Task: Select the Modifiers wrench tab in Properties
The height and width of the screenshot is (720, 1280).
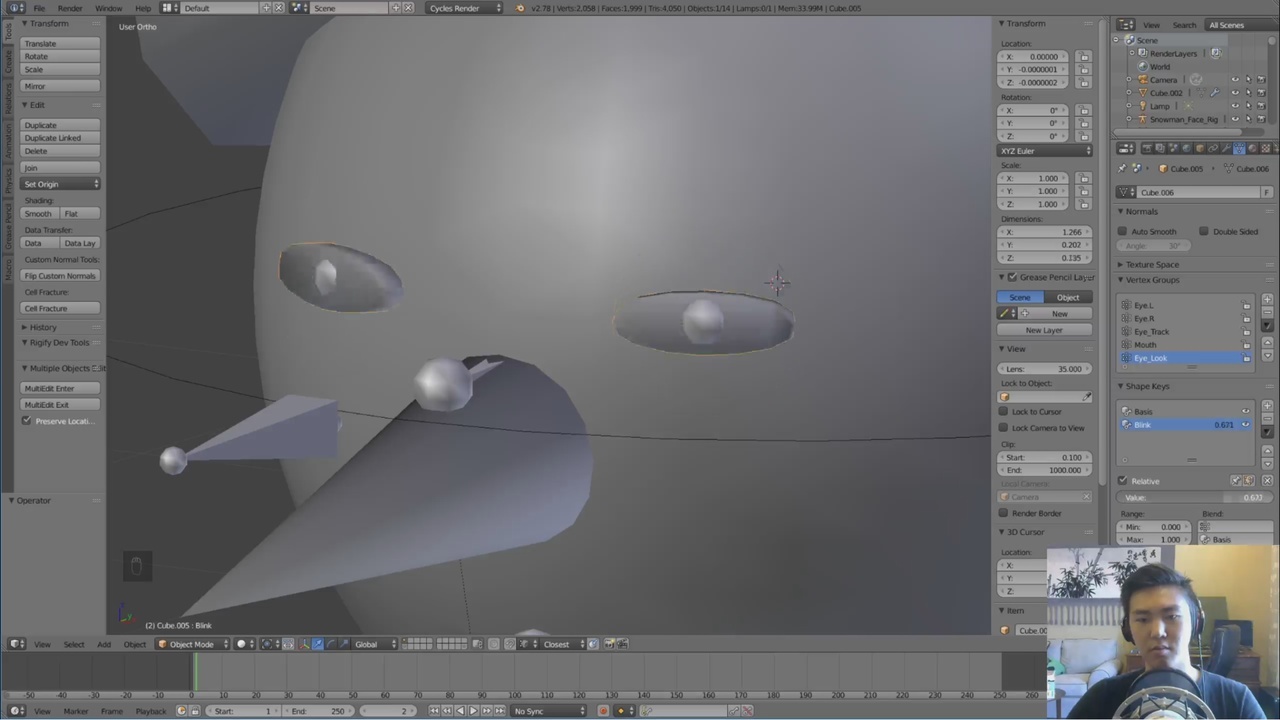Action: pos(1226,148)
